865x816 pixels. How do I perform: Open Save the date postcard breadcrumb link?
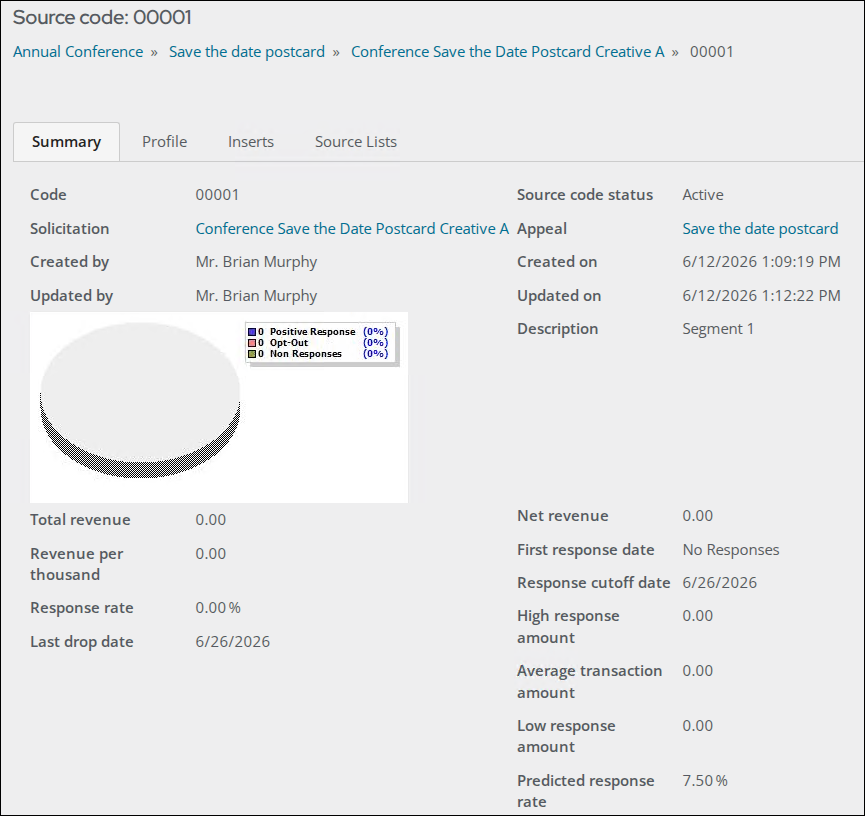(x=247, y=52)
